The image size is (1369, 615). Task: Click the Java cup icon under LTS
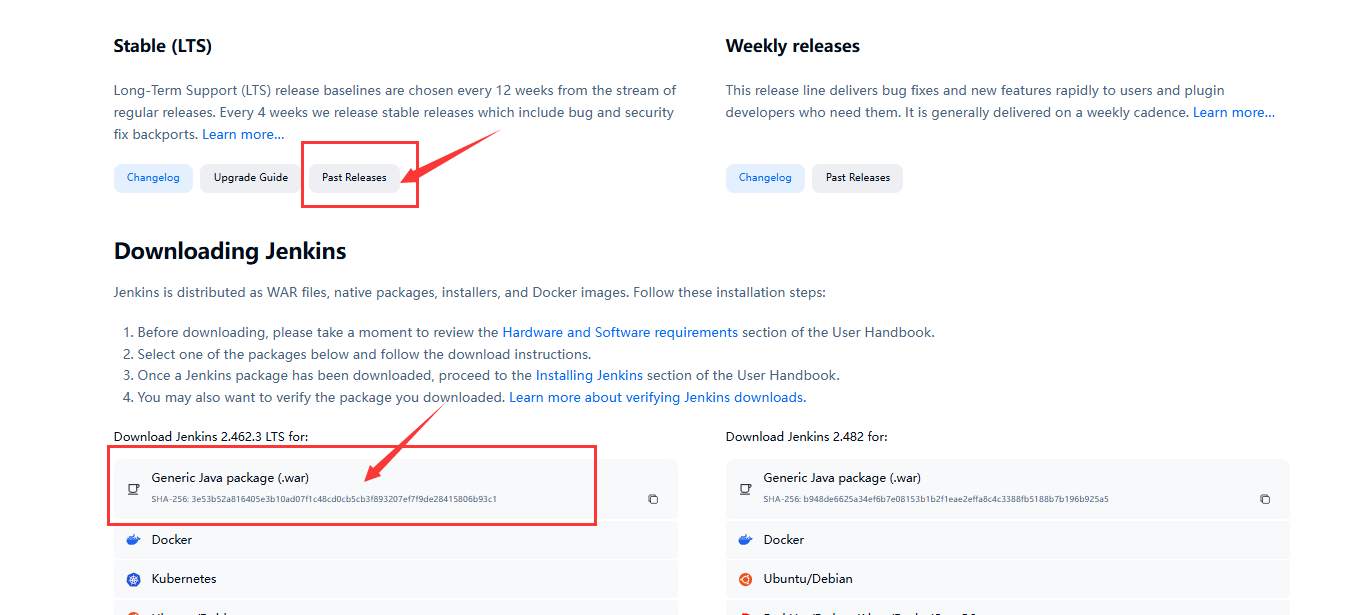coord(133,489)
